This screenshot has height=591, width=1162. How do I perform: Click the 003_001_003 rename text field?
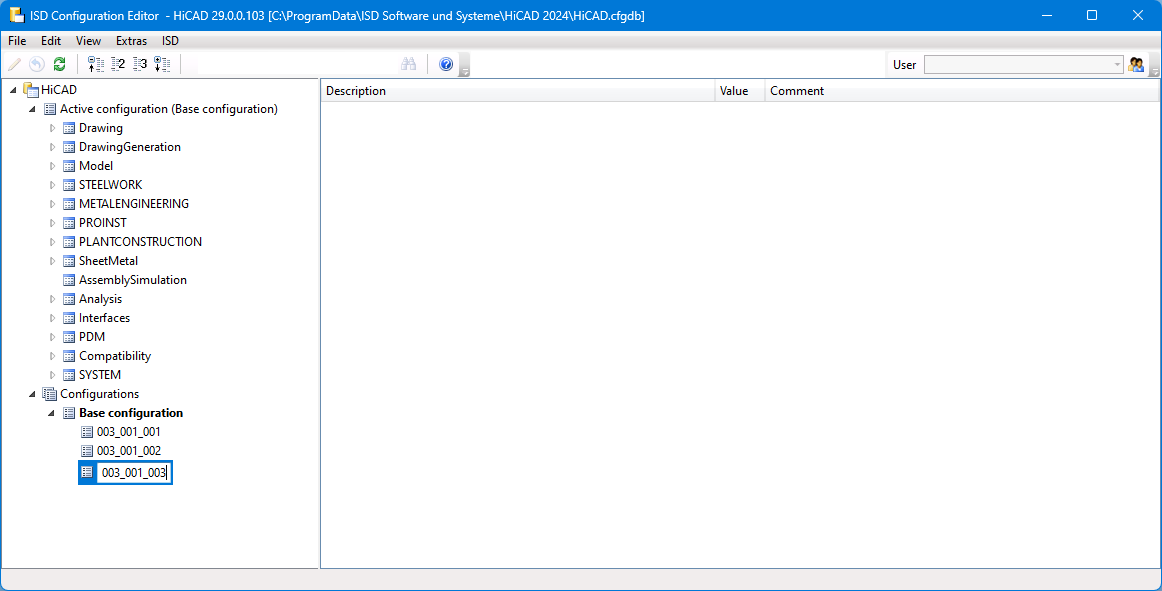pyautogui.click(x=134, y=472)
